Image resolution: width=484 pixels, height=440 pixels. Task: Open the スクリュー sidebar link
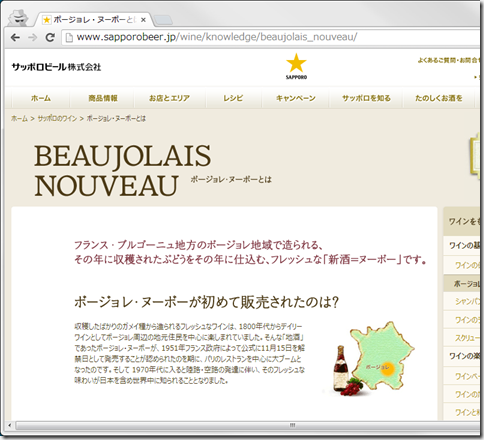[x=462, y=338]
